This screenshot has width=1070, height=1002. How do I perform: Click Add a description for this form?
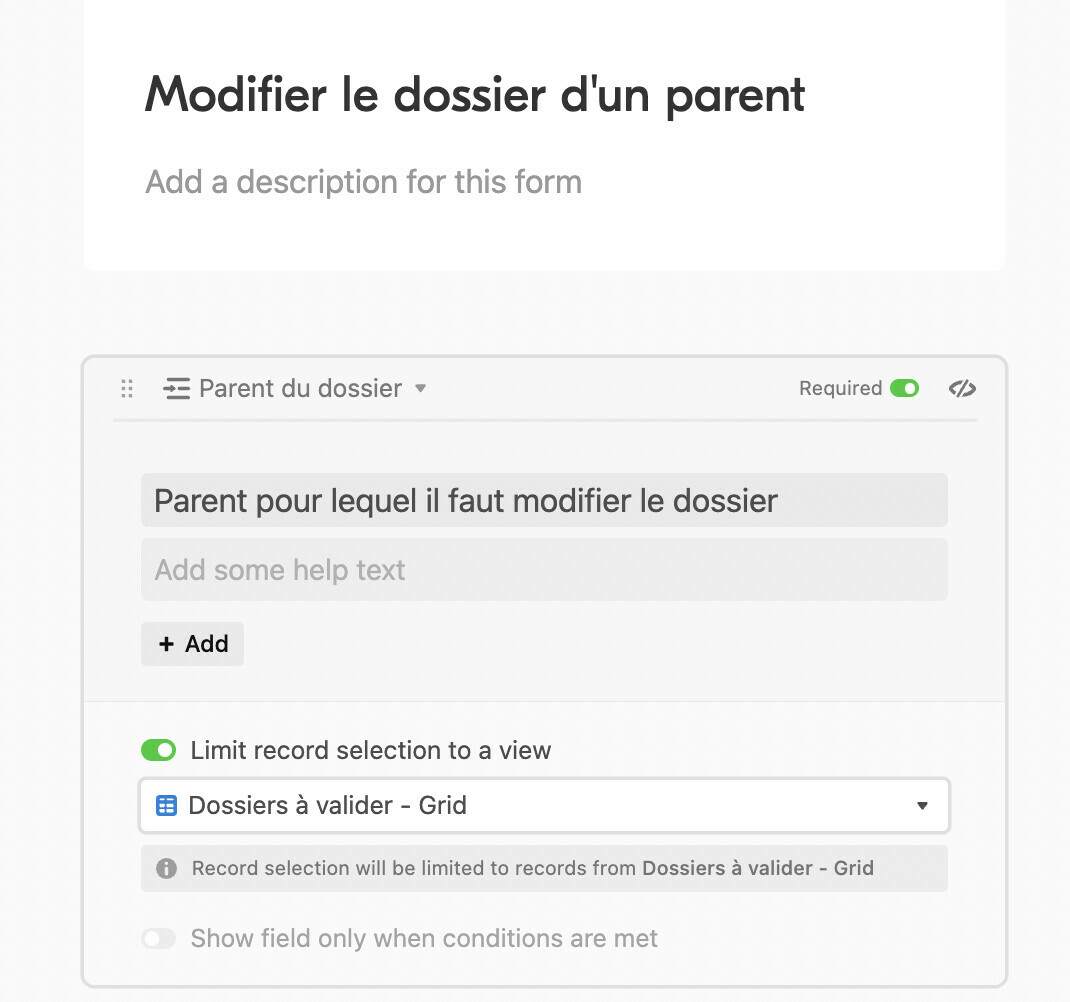point(364,182)
